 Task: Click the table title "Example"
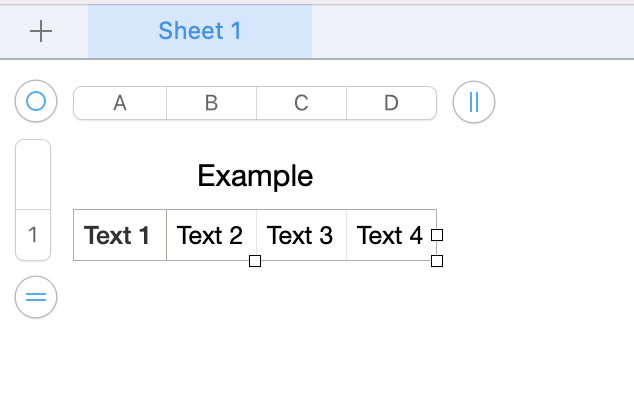pyautogui.click(x=255, y=176)
